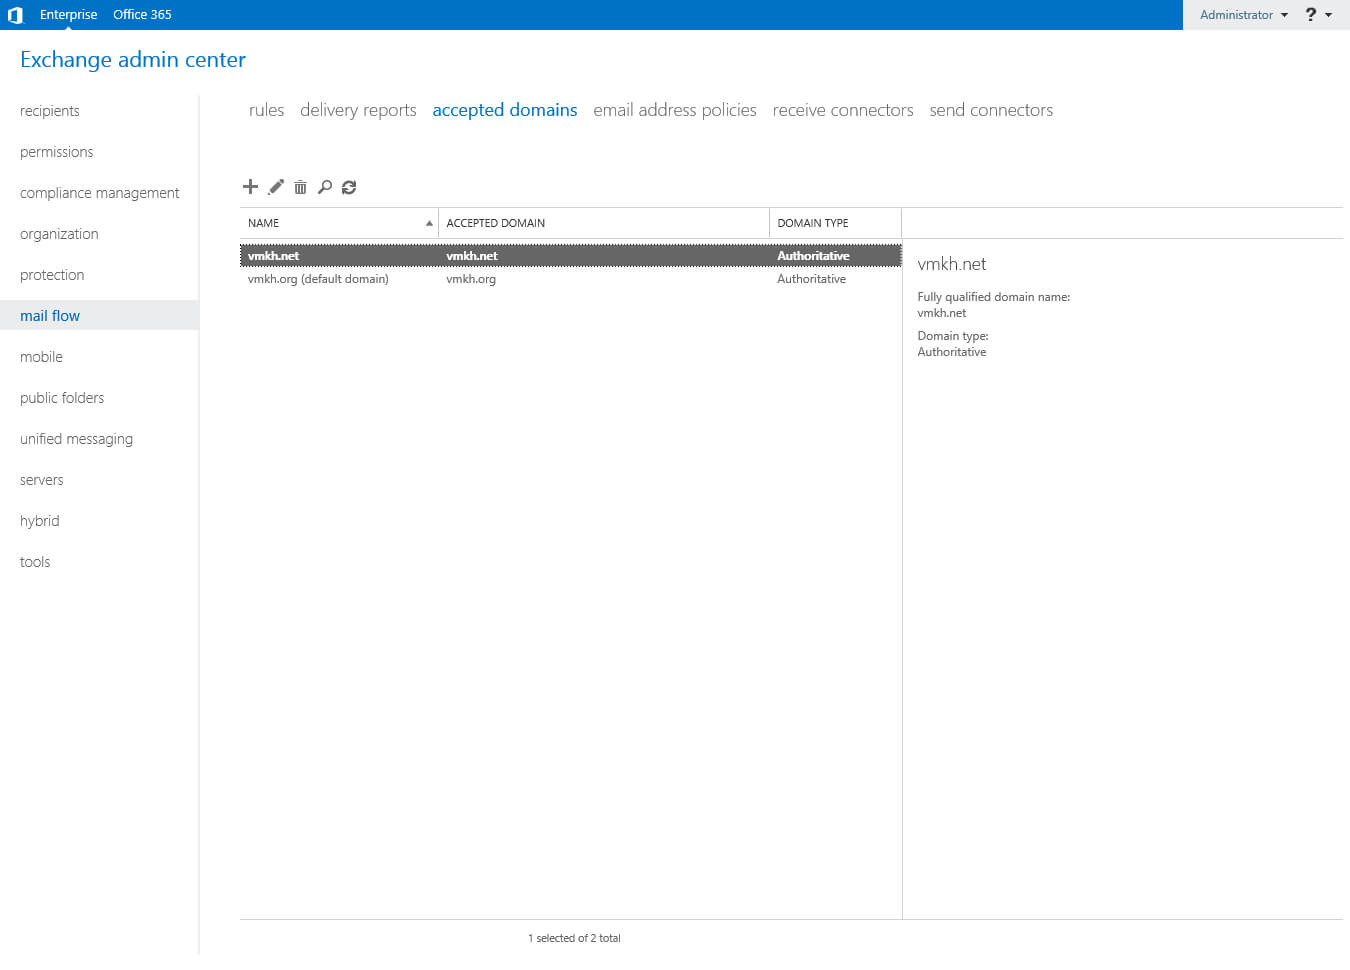Open servers in left navigation

[41, 480]
